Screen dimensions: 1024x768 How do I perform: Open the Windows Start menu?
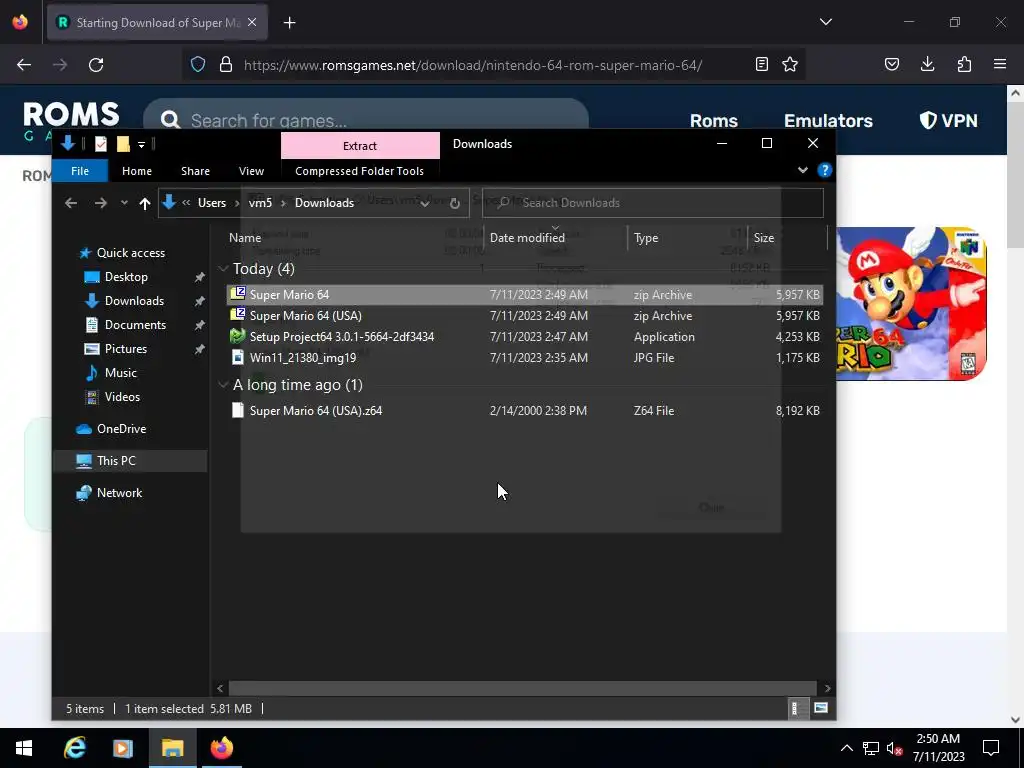click(24, 748)
